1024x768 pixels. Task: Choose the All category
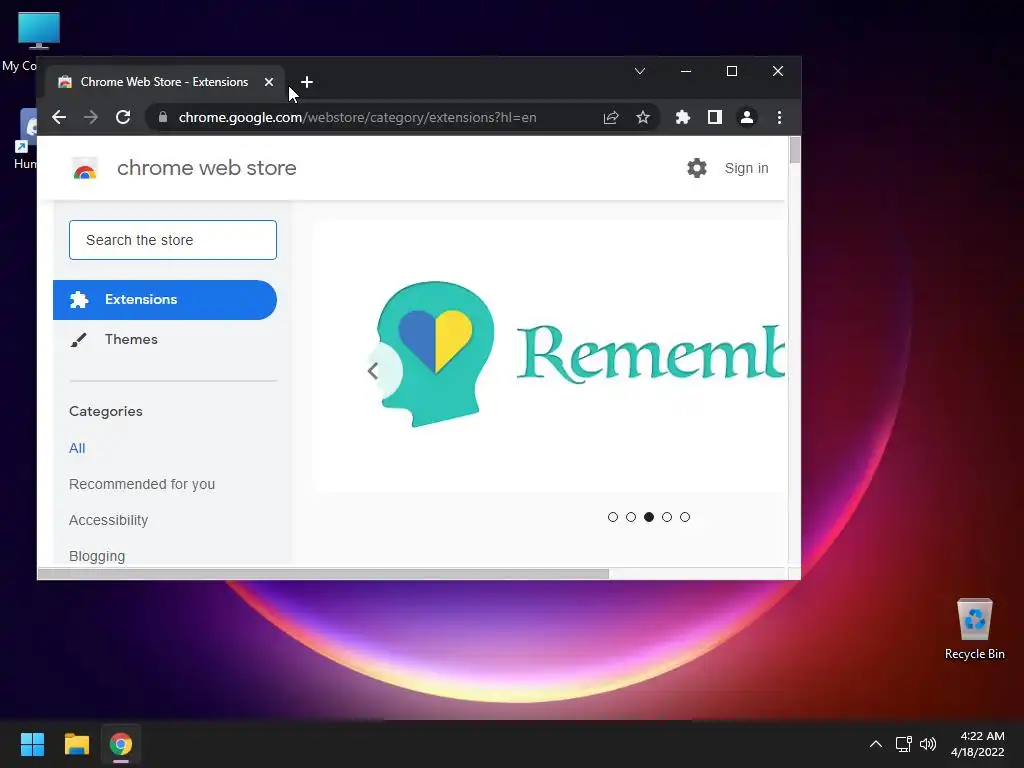point(77,449)
